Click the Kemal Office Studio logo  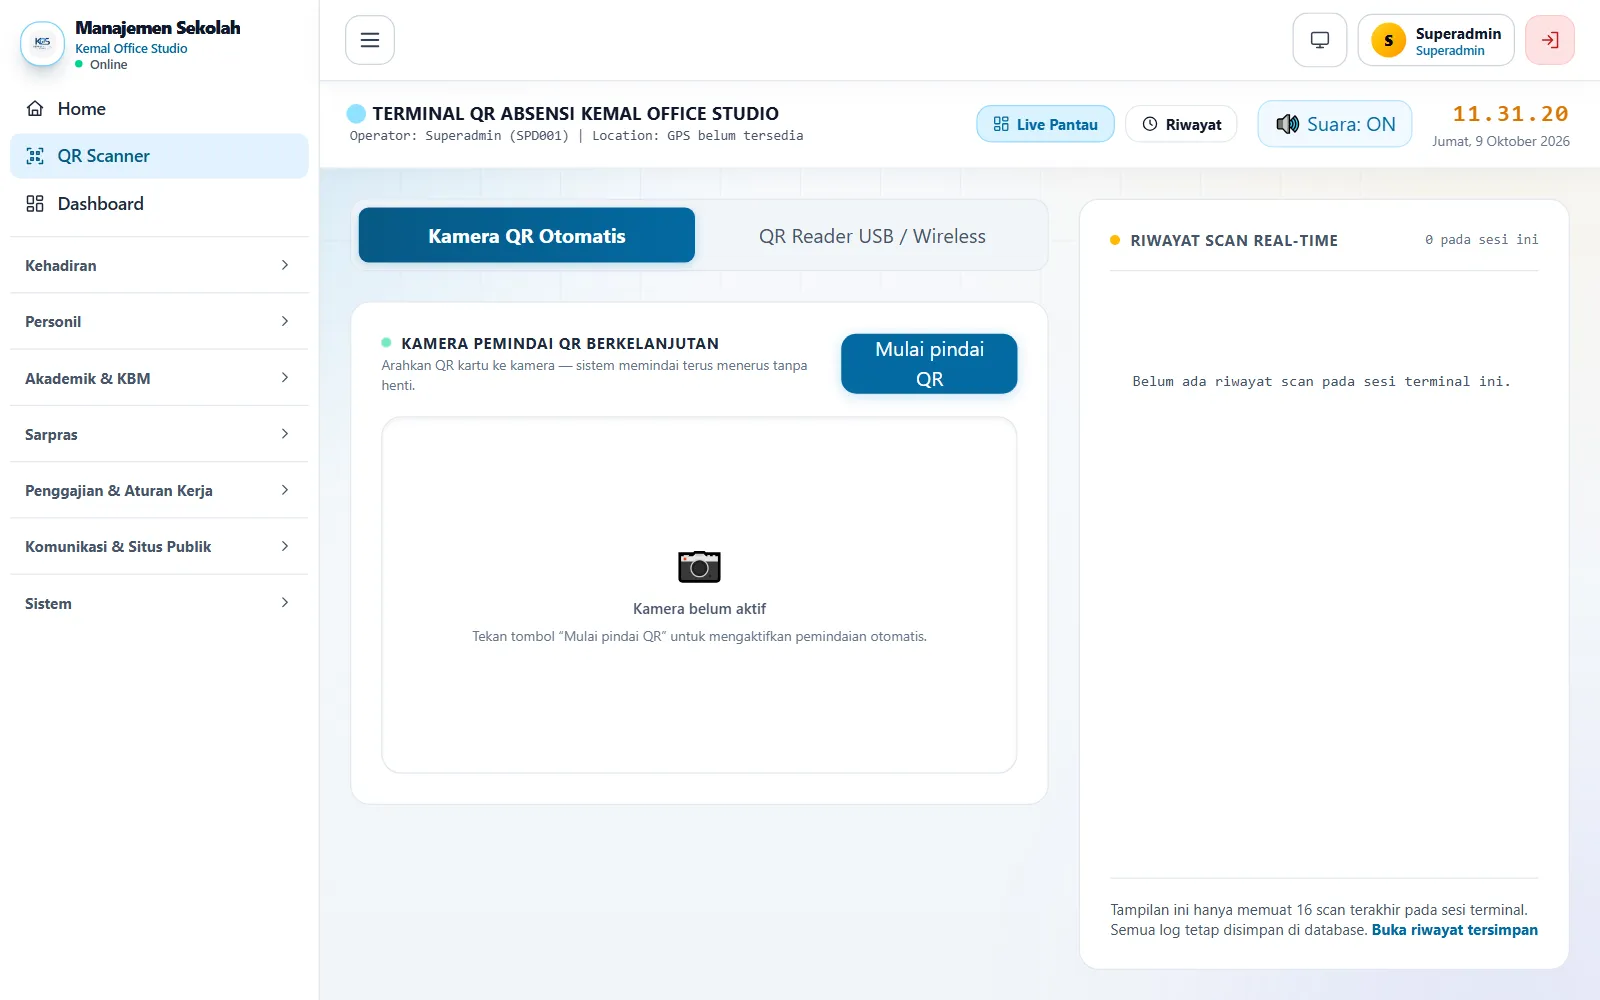tap(42, 43)
